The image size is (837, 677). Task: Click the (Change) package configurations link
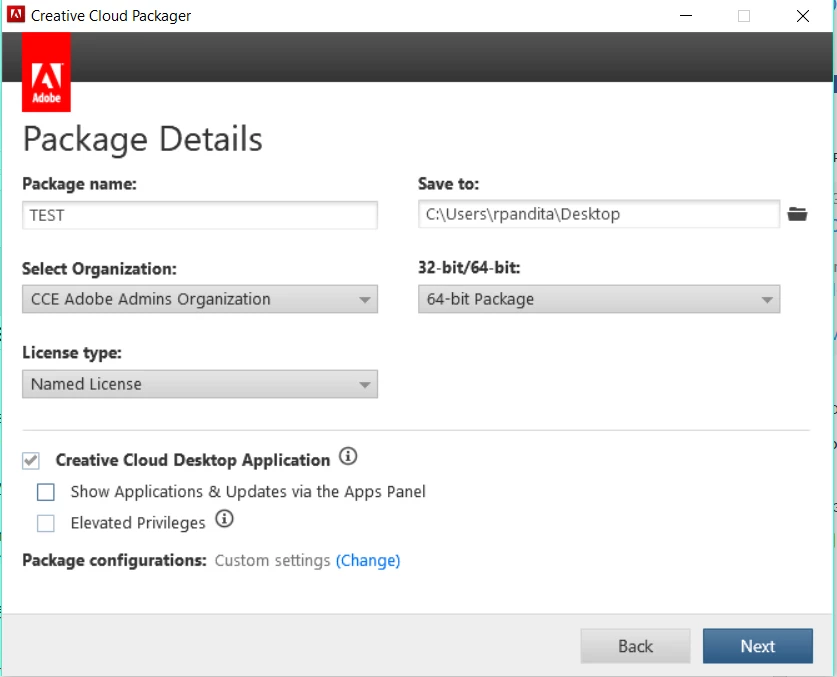pyautogui.click(x=368, y=561)
